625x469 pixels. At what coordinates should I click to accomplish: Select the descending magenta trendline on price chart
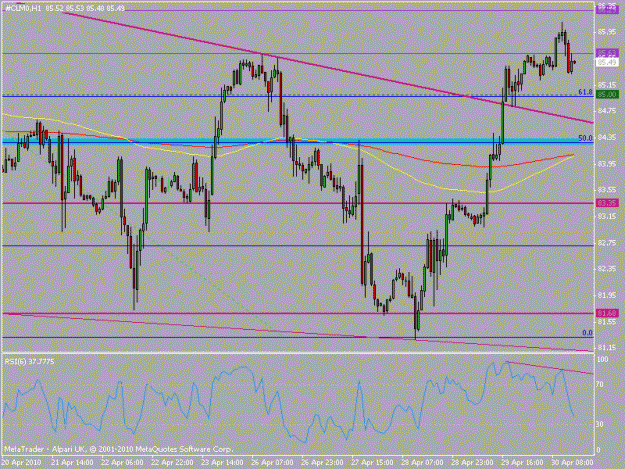tap(327, 67)
